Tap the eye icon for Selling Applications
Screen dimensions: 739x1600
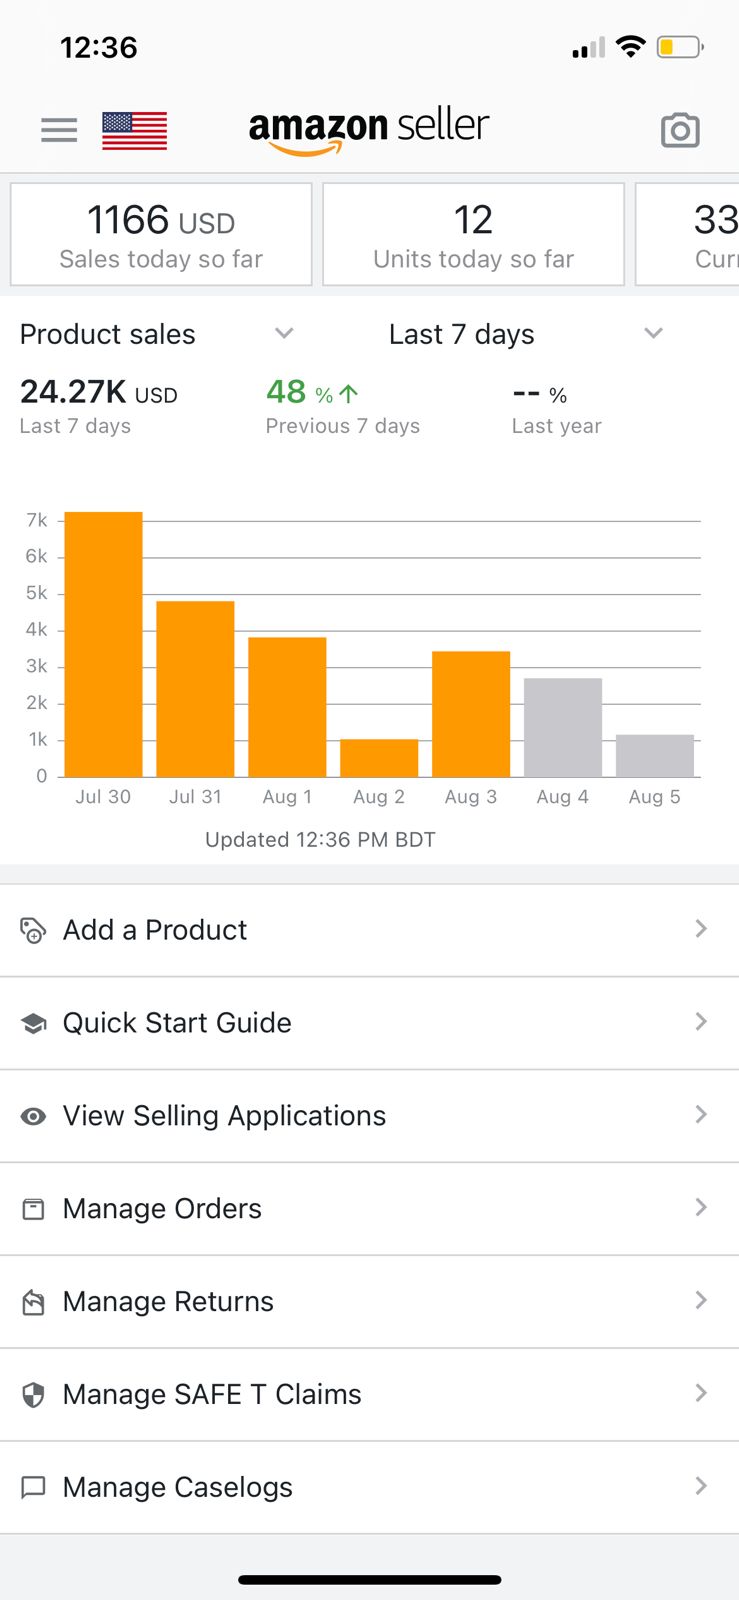(x=33, y=1116)
